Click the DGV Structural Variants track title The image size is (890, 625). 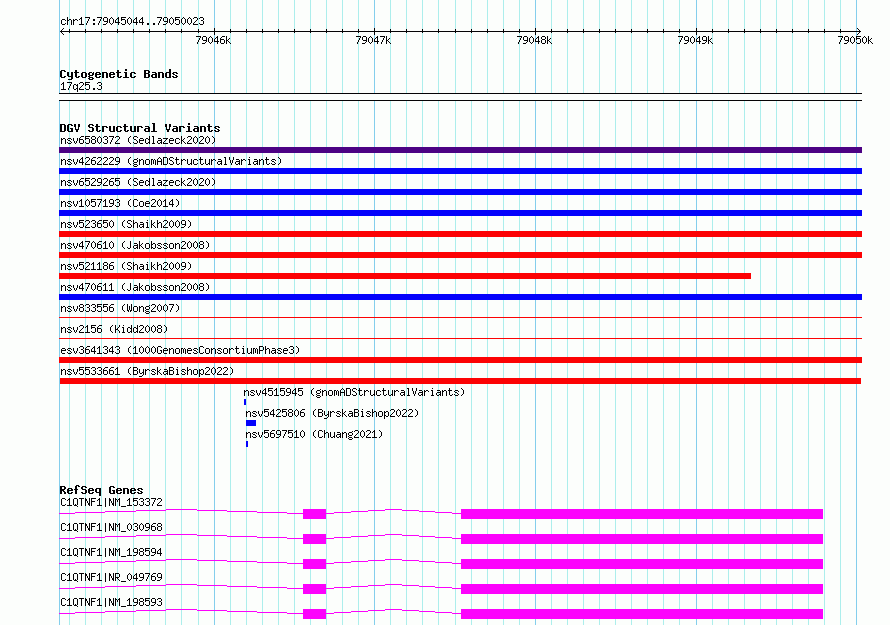click(140, 128)
